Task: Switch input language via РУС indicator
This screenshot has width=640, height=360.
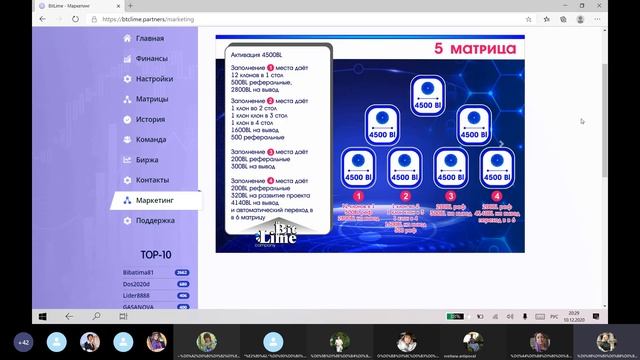Action: [x=554, y=316]
